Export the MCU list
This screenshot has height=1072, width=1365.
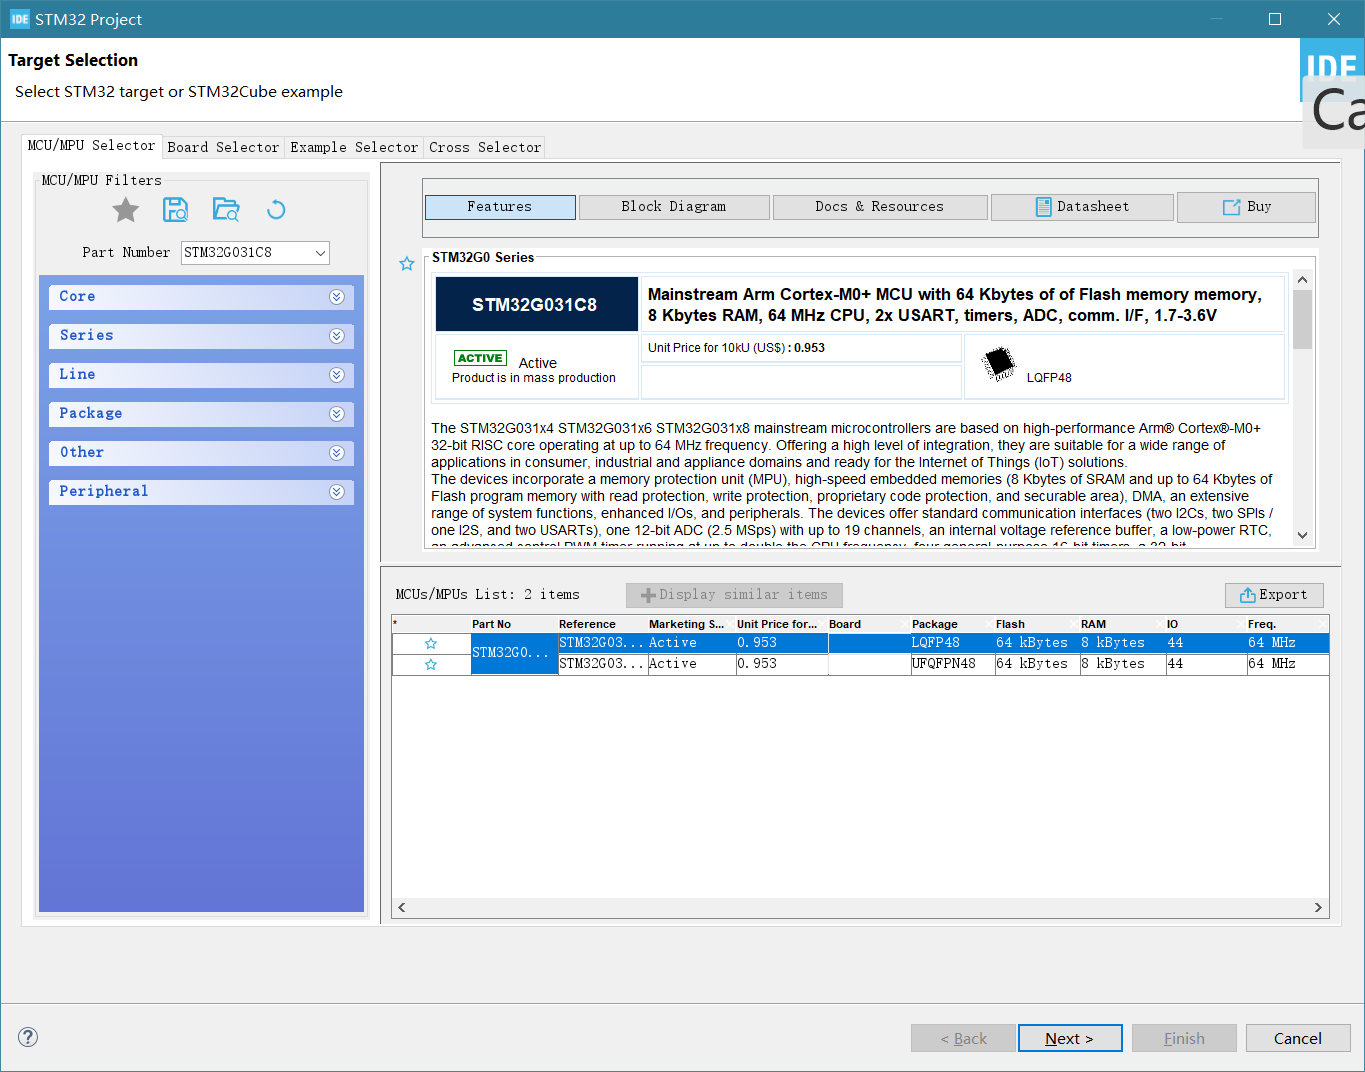(x=1274, y=595)
